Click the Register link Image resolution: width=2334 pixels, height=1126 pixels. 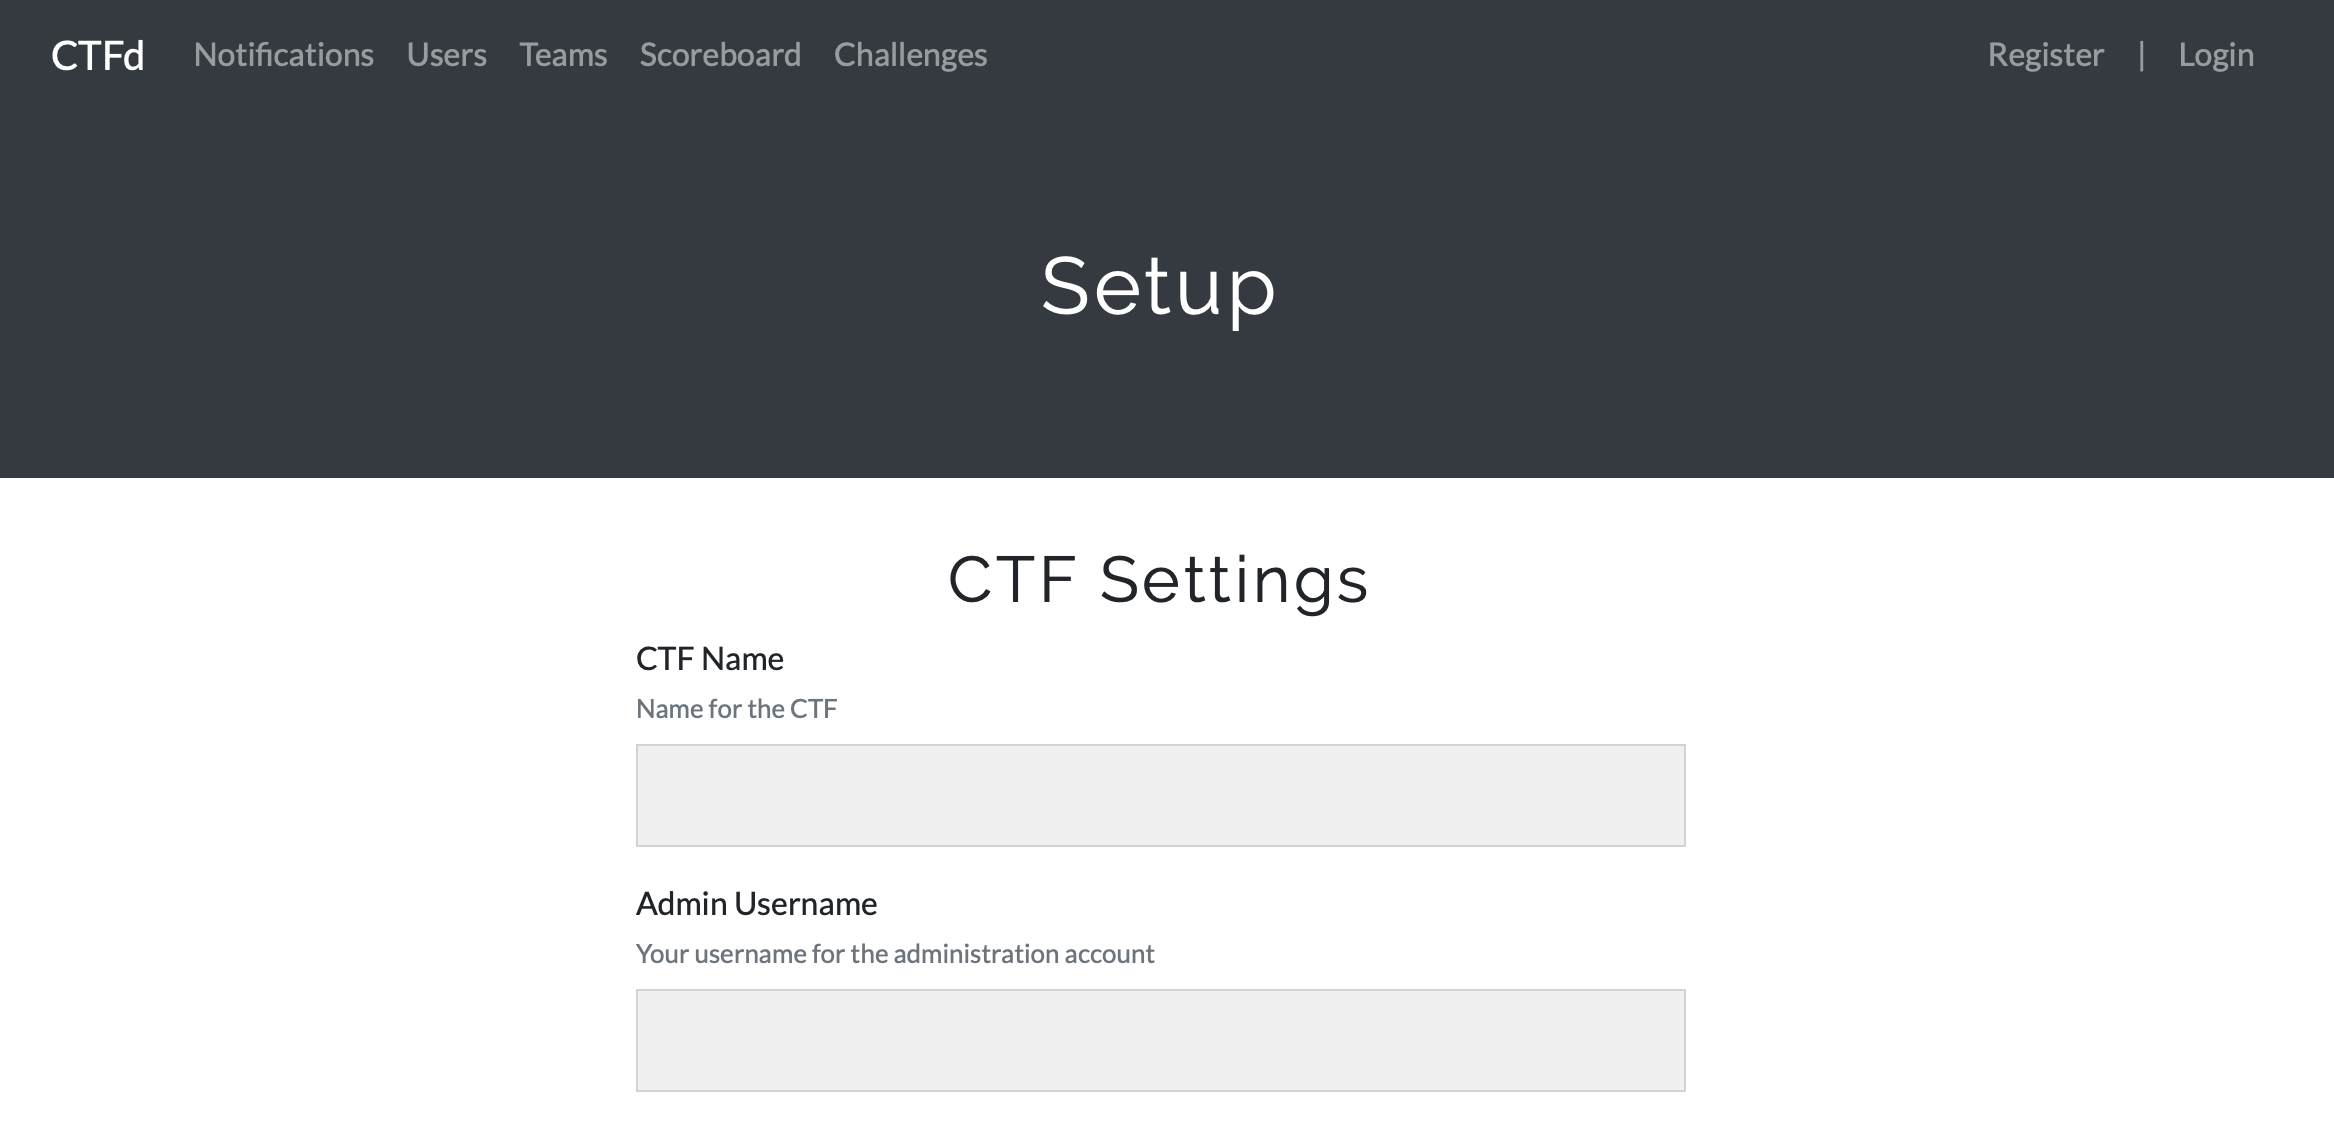coord(2045,55)
